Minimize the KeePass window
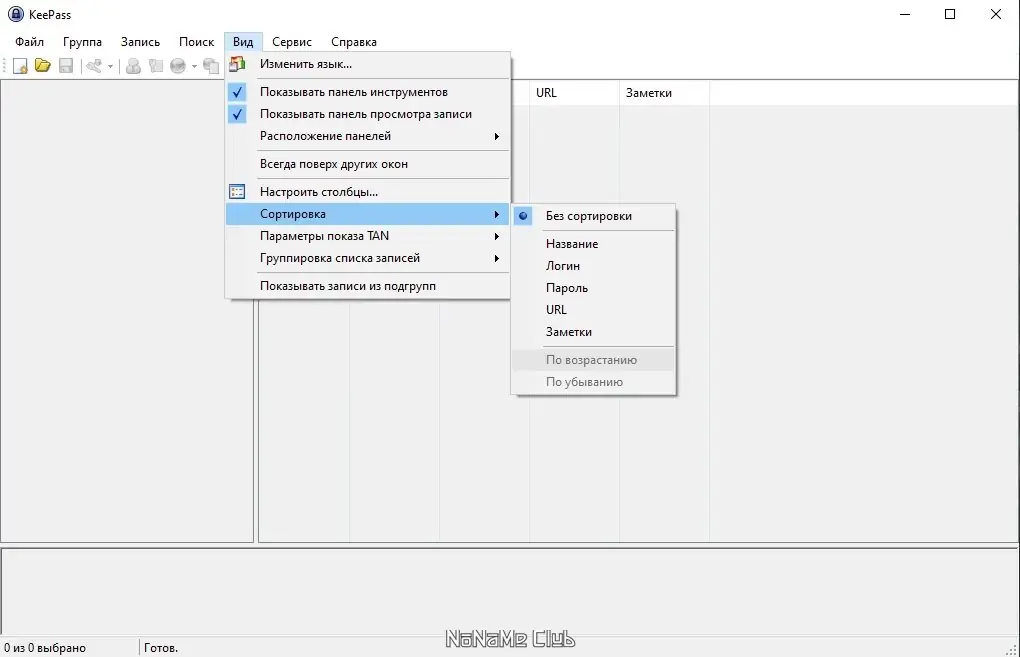The image size is (1020, 657). click(905, 14)
